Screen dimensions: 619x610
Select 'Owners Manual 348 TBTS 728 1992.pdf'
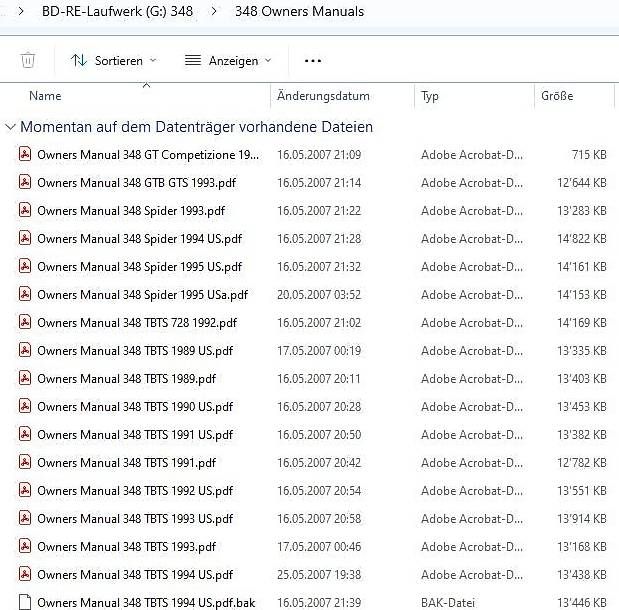[137, 323]
